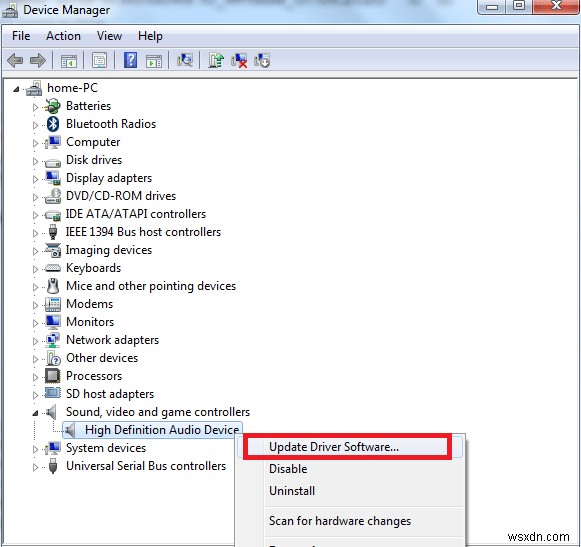Select the Keyboards icon

(x=53, y=268)
